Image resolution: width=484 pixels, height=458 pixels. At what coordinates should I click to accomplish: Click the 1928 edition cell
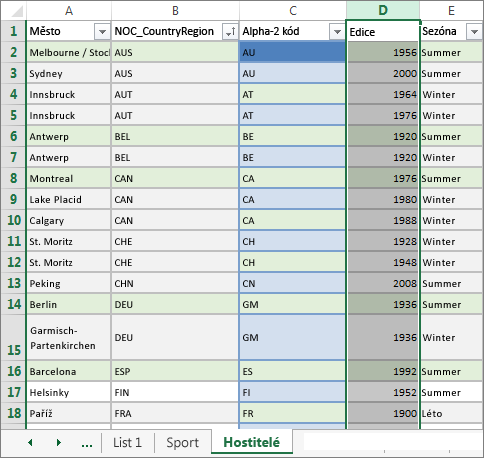[x=383, y=241]
